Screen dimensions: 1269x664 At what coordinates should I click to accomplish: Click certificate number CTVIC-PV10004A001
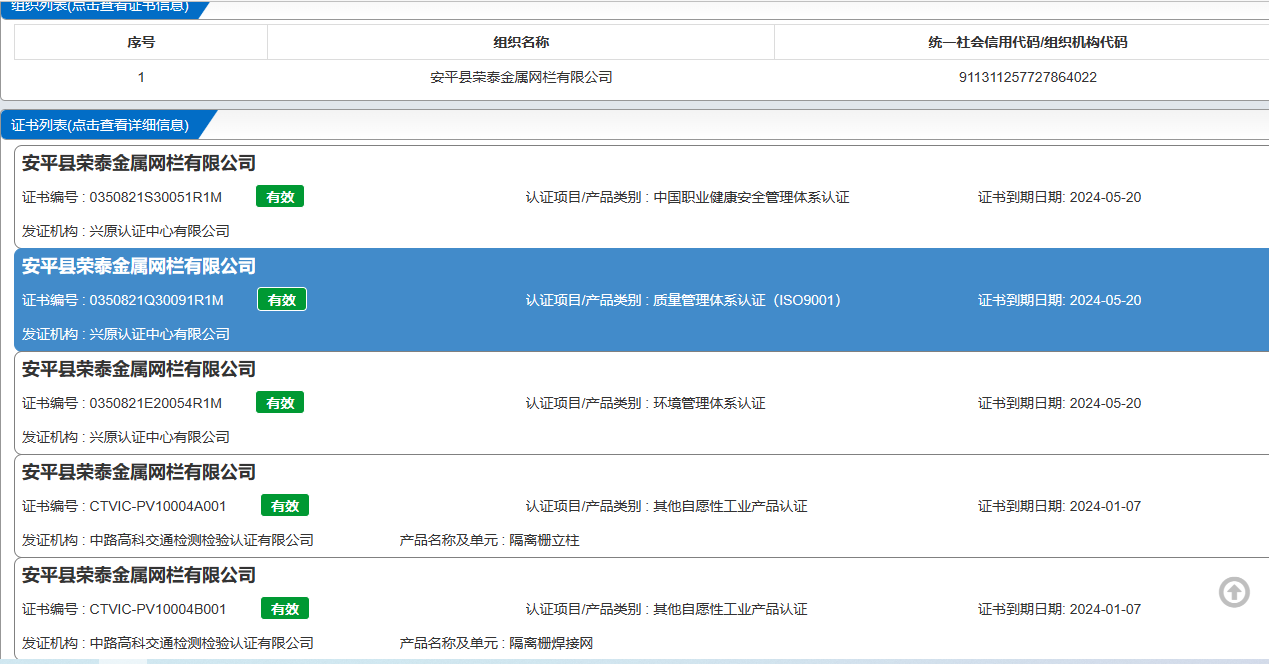[158, 506]
